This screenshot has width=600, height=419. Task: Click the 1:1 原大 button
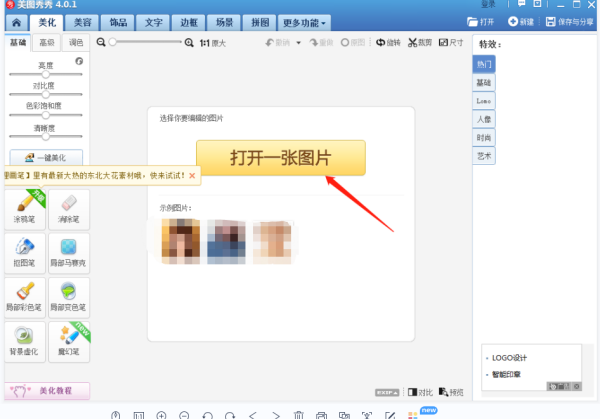pos(213,43)
